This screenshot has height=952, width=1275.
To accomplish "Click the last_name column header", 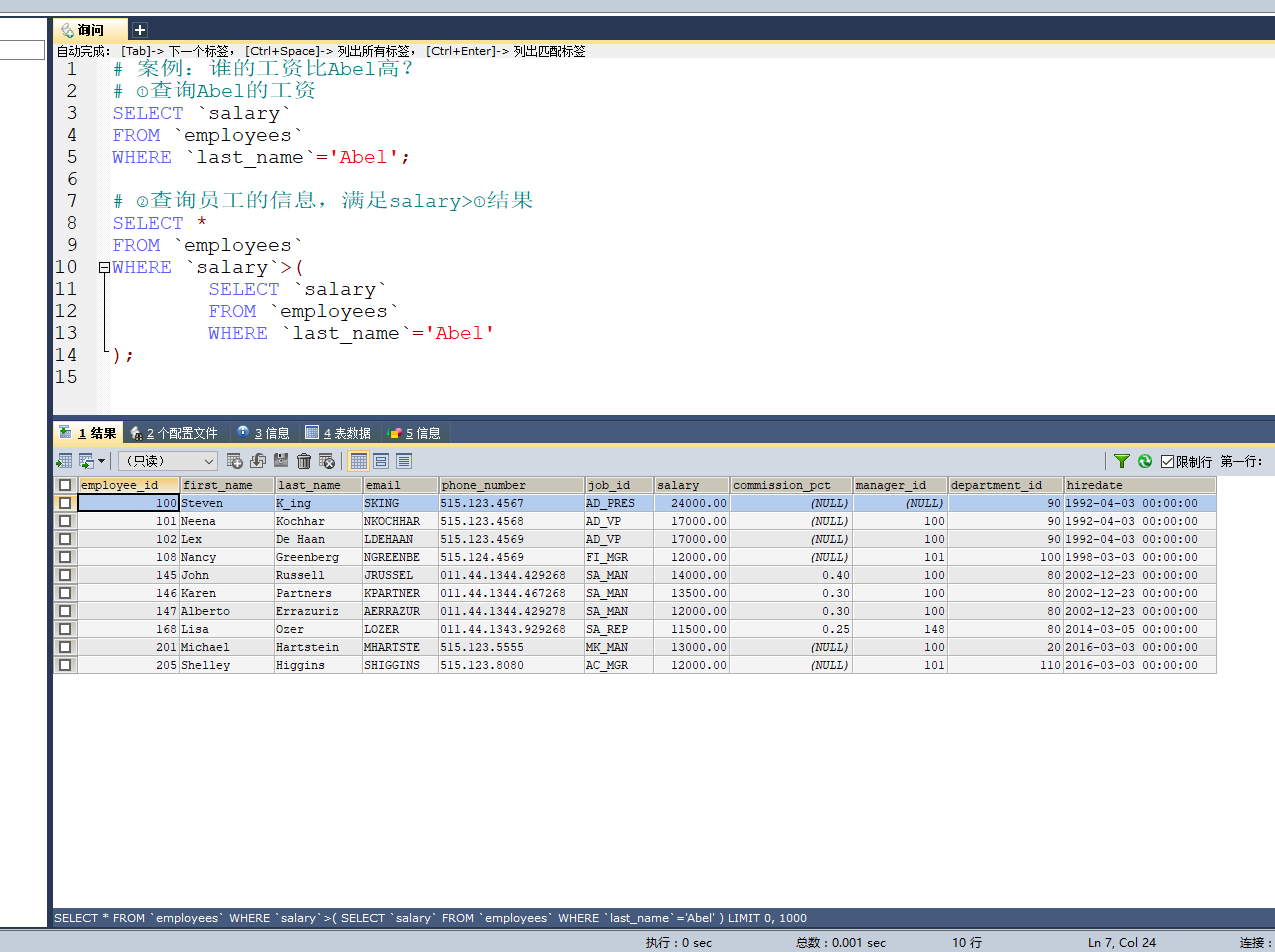I will tap(318, 485).
